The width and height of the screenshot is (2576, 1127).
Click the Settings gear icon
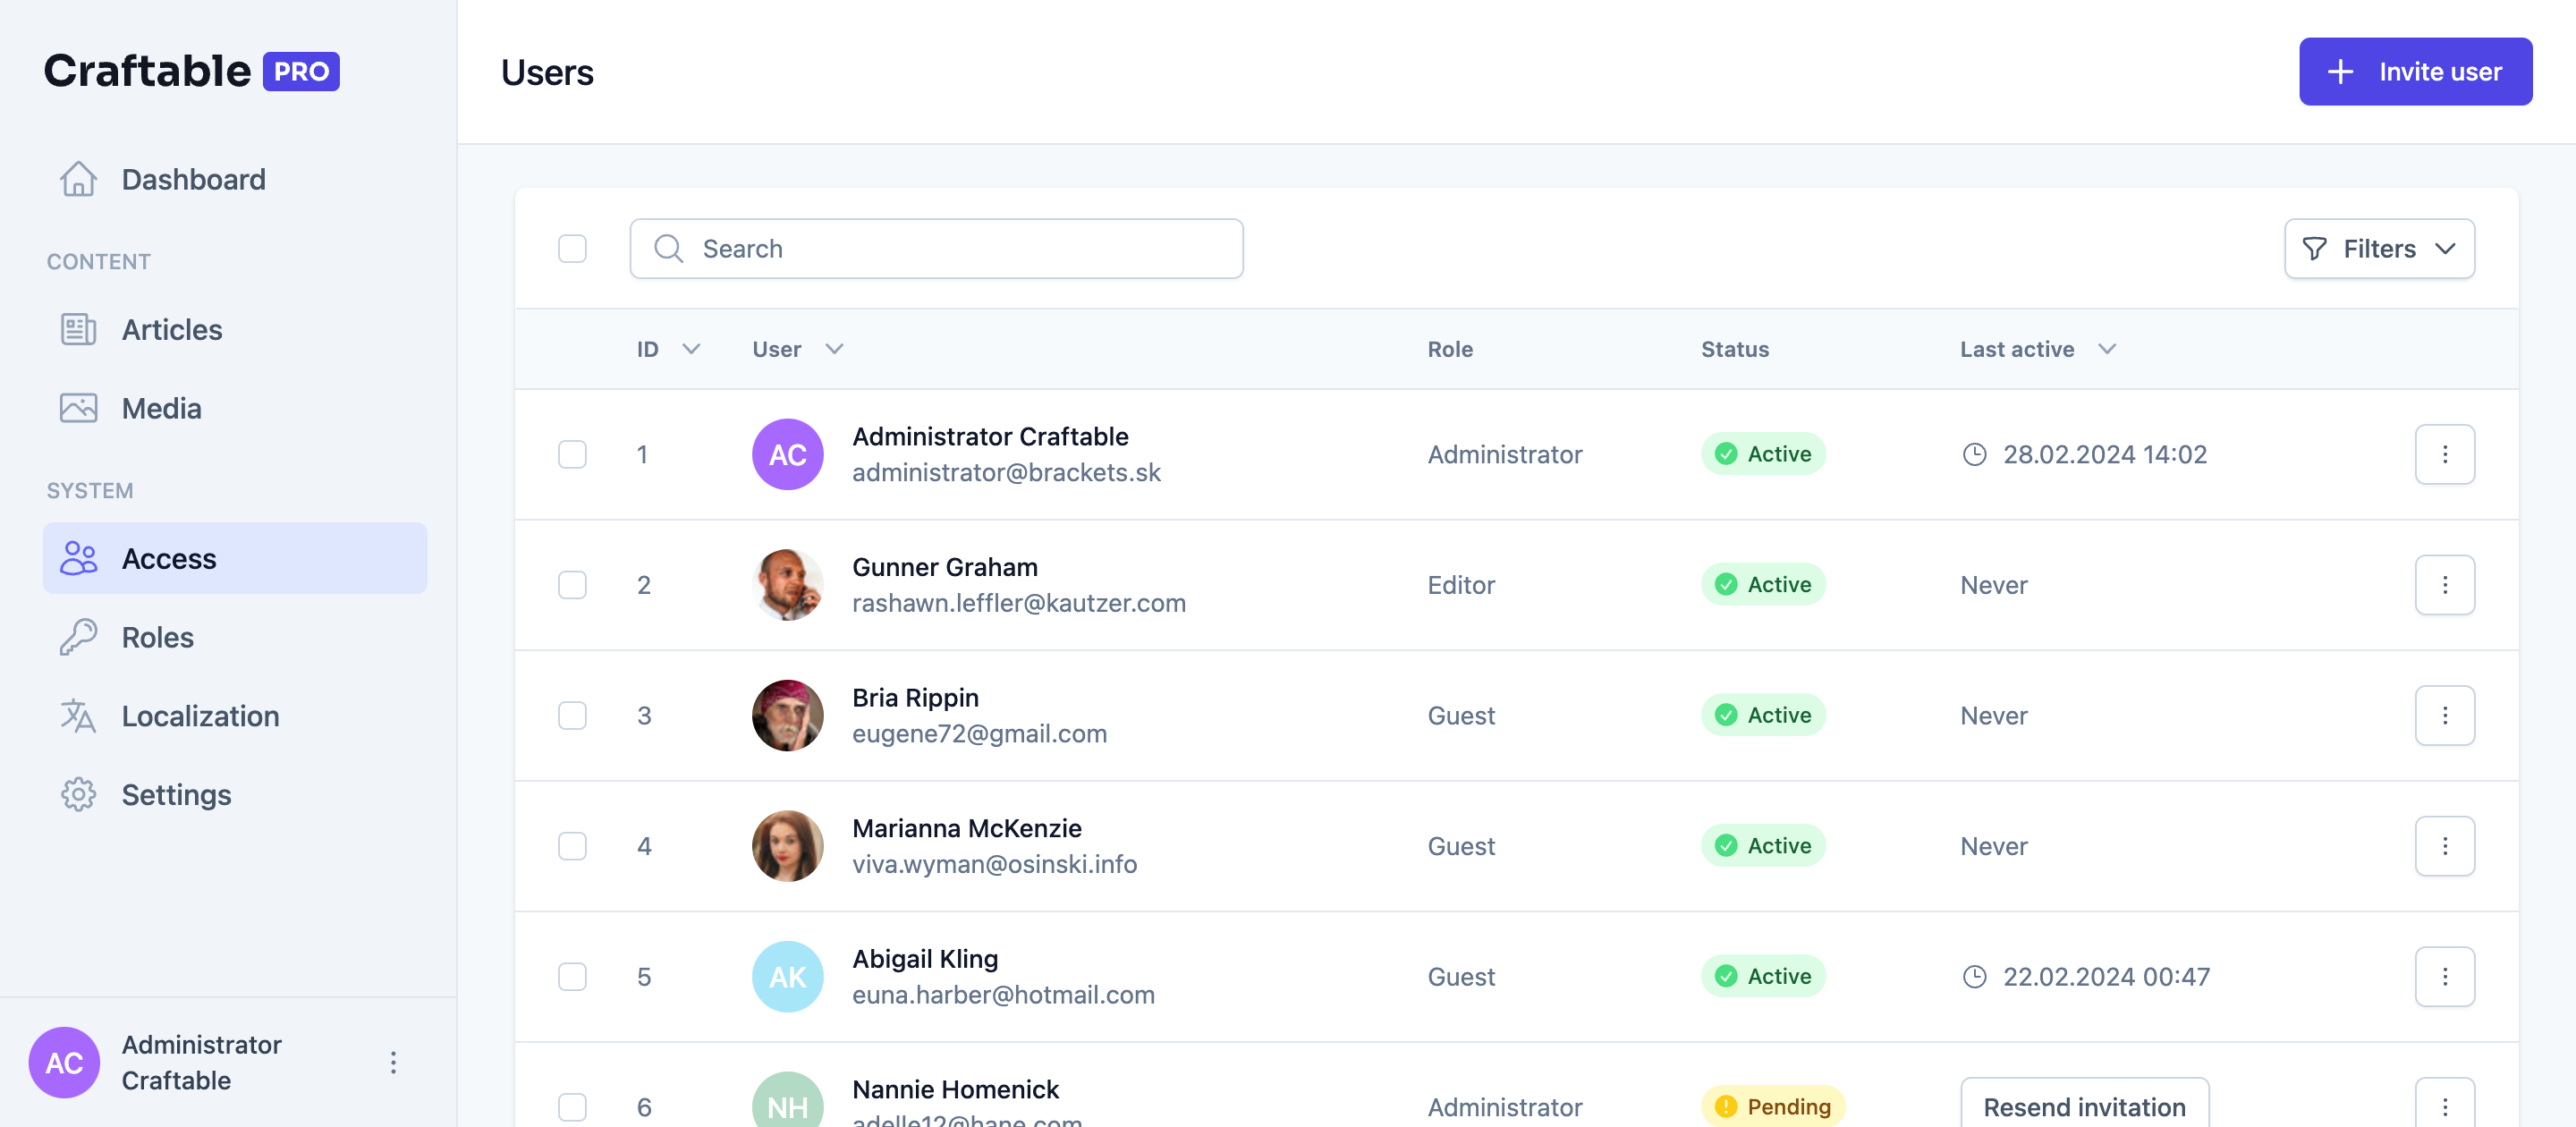point(78,795)
